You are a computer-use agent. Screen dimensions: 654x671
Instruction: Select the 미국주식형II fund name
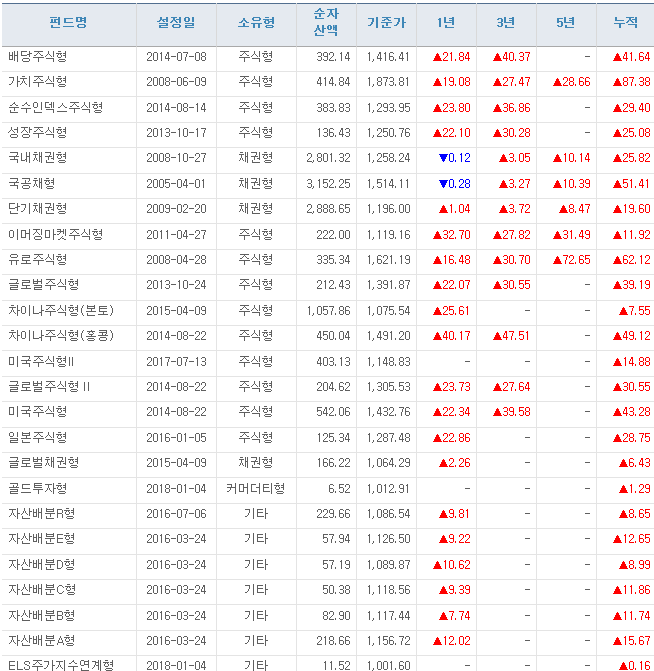[41, 362]
